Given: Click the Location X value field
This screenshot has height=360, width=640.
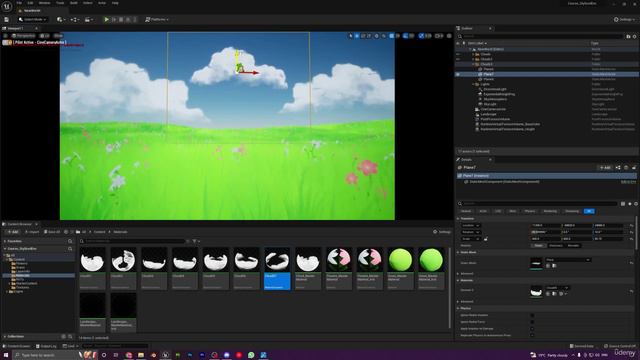Looking at the screenshot, I should pos(546,225).
